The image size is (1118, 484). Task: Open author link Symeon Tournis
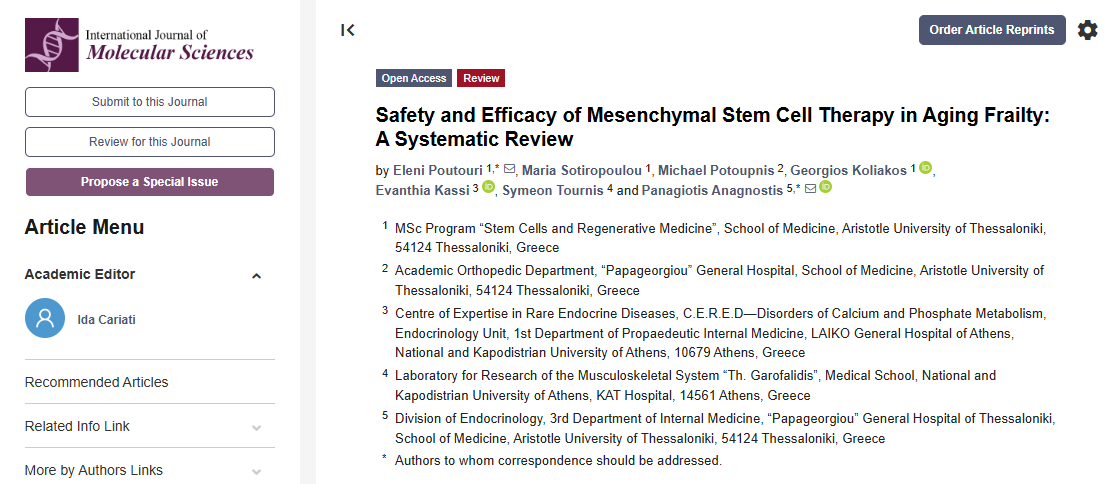[x=553, y=190]
